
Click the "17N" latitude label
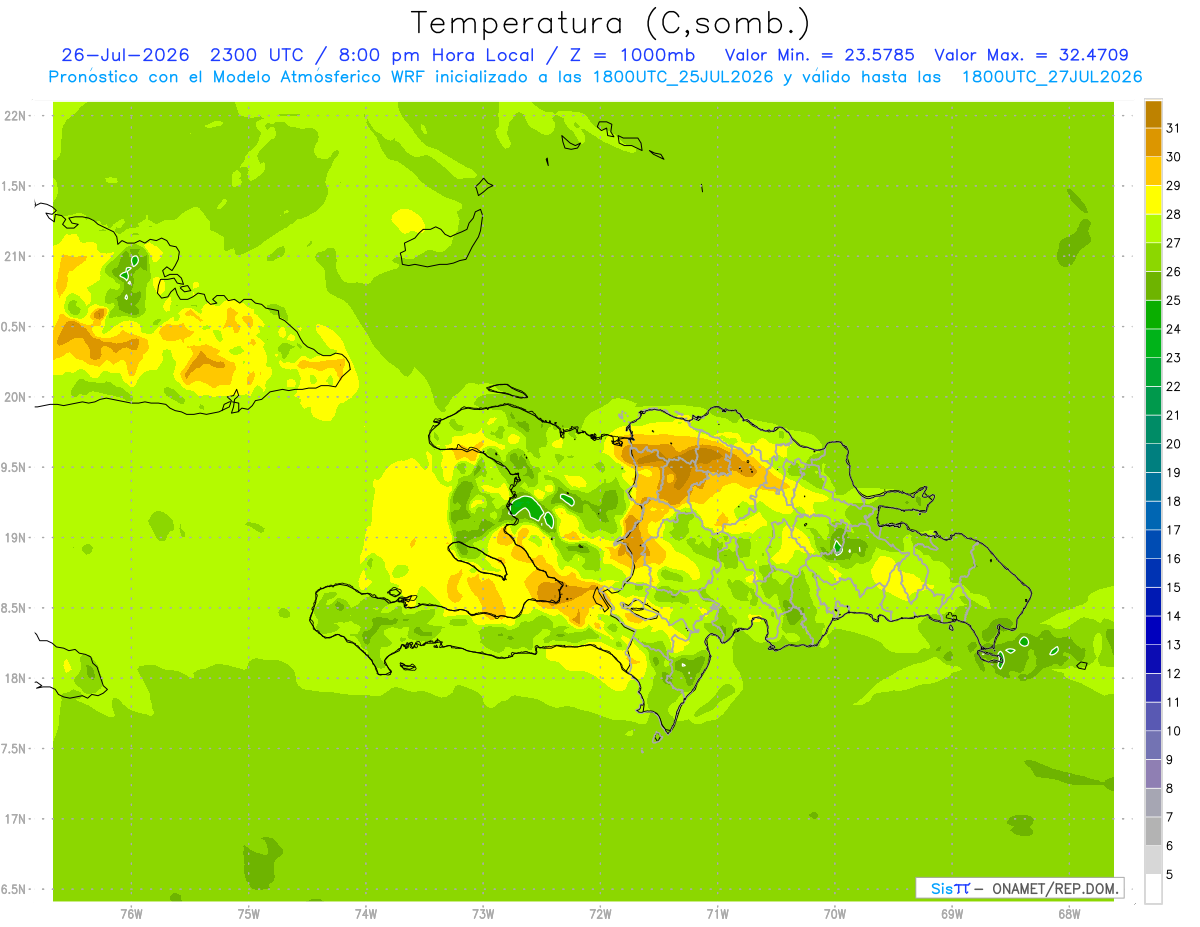15,819
